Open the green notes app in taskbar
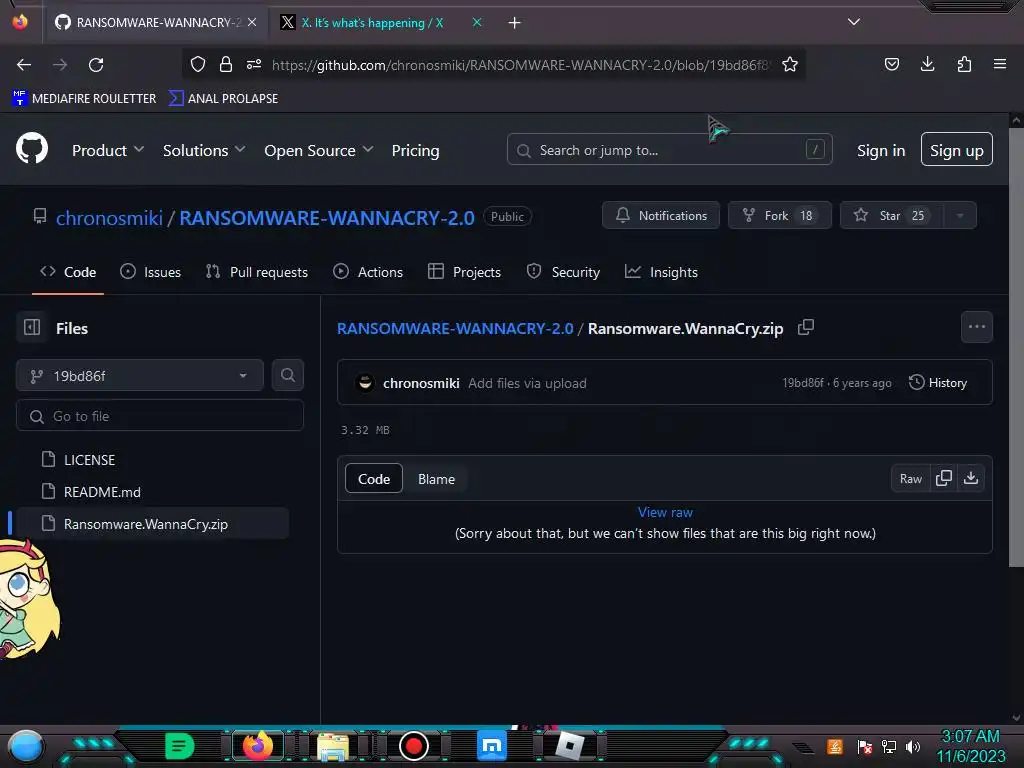The image size is (1024, 768). pyautogui.click(x=180, y=746)
